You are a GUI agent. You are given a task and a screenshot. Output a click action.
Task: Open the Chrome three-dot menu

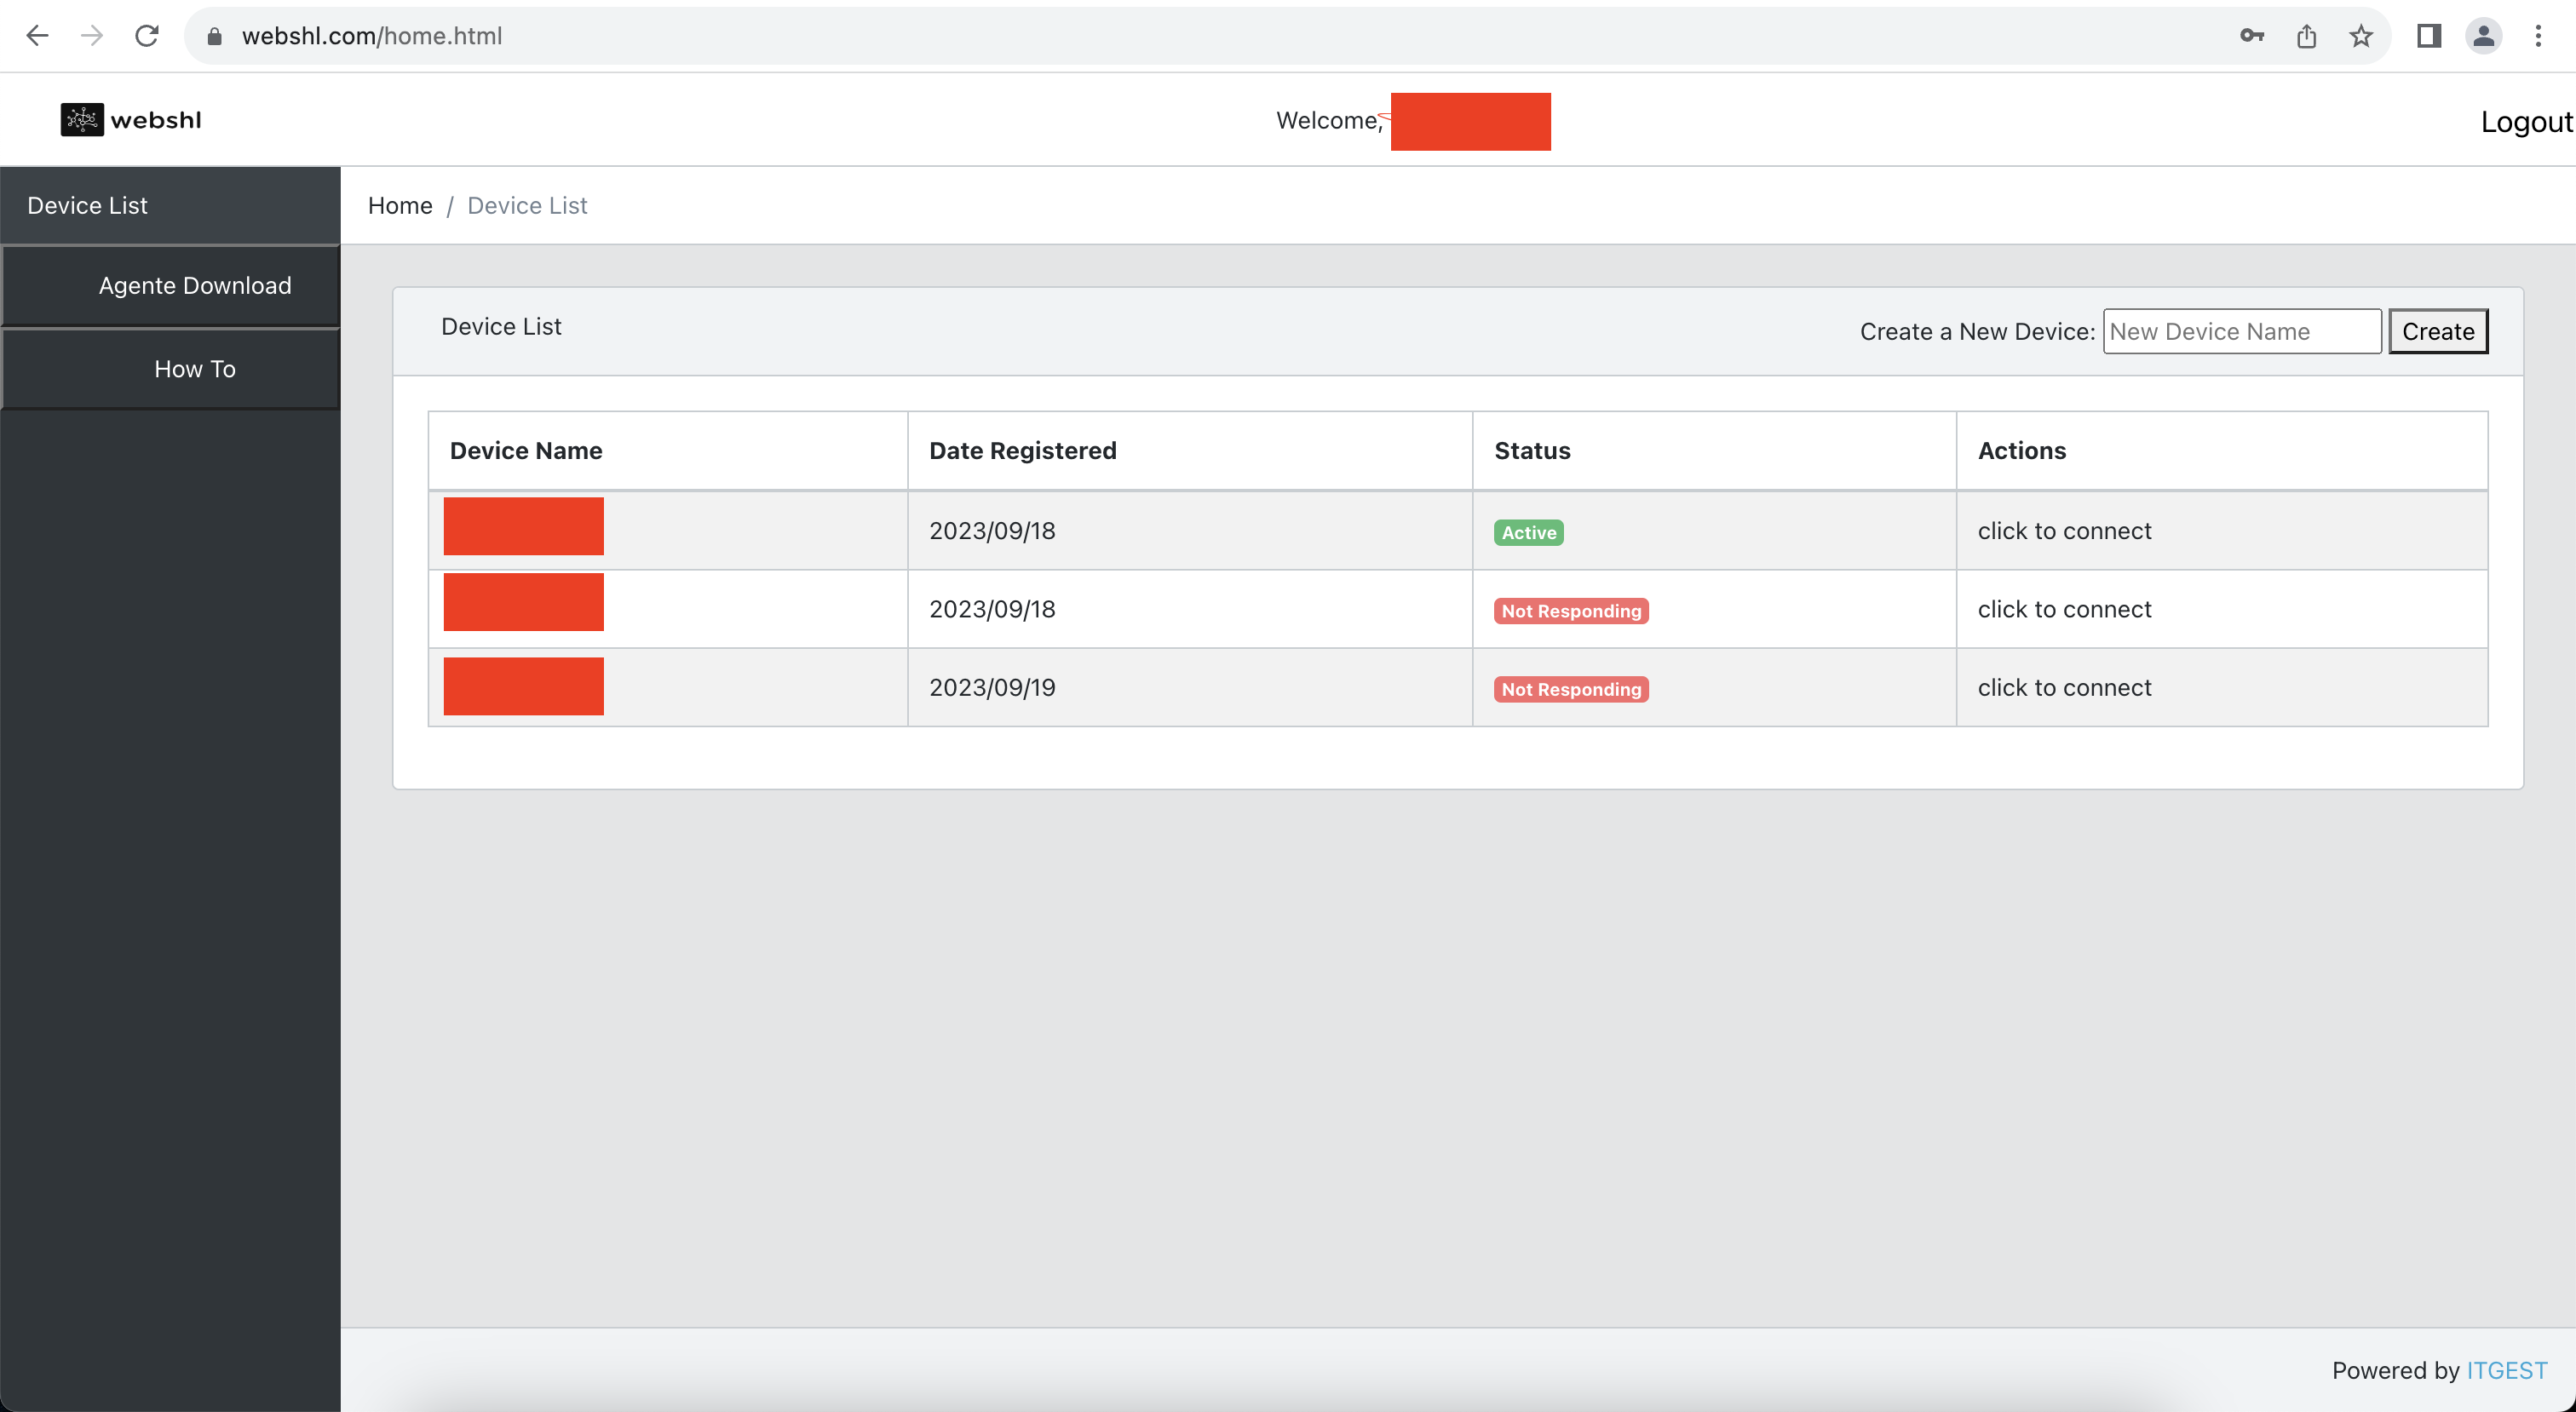[2538, 36]
